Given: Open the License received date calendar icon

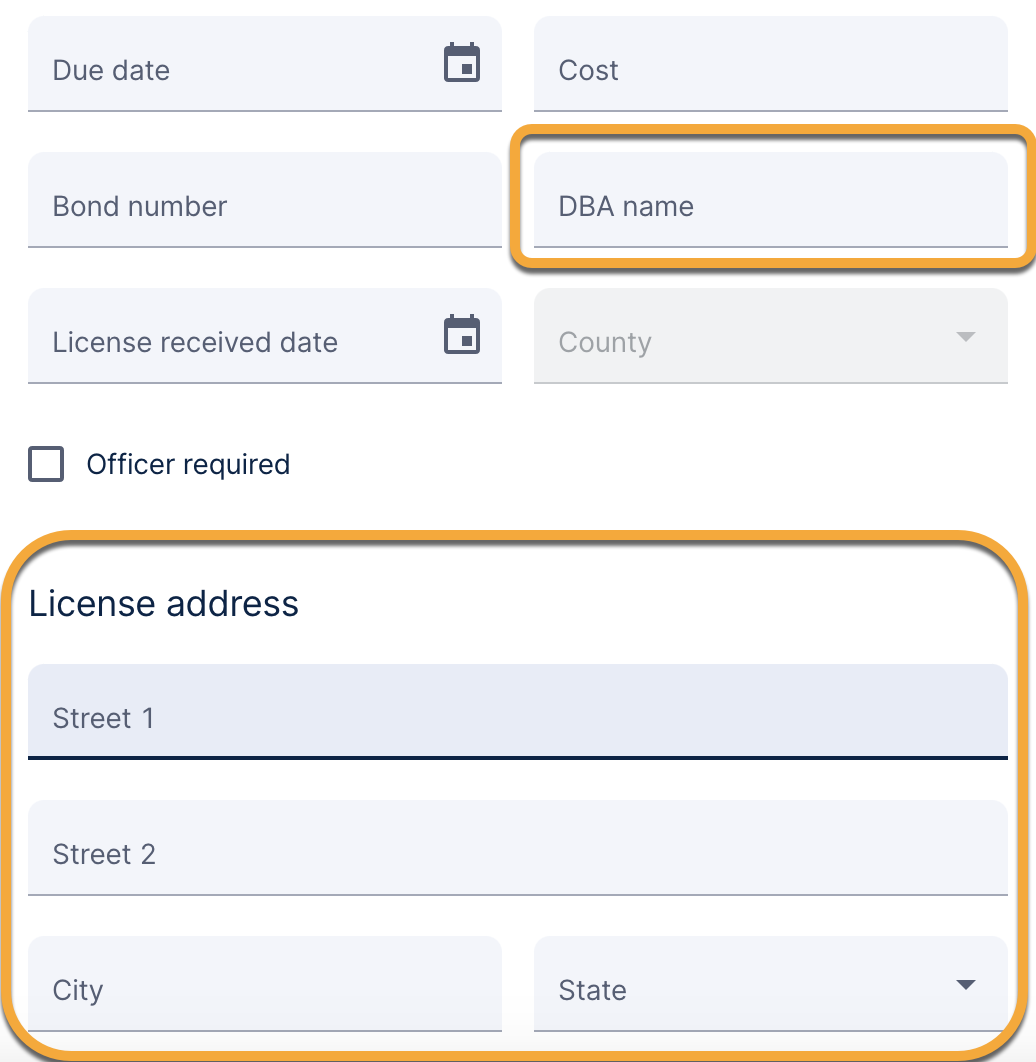Looking at the screenshot, I should [462, 335].
